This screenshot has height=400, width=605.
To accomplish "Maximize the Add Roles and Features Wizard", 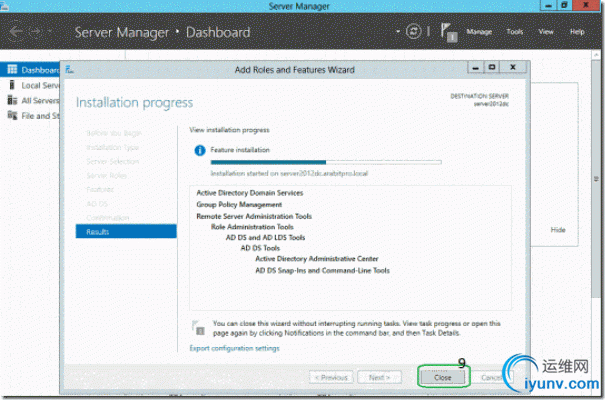I will (492, 68).
